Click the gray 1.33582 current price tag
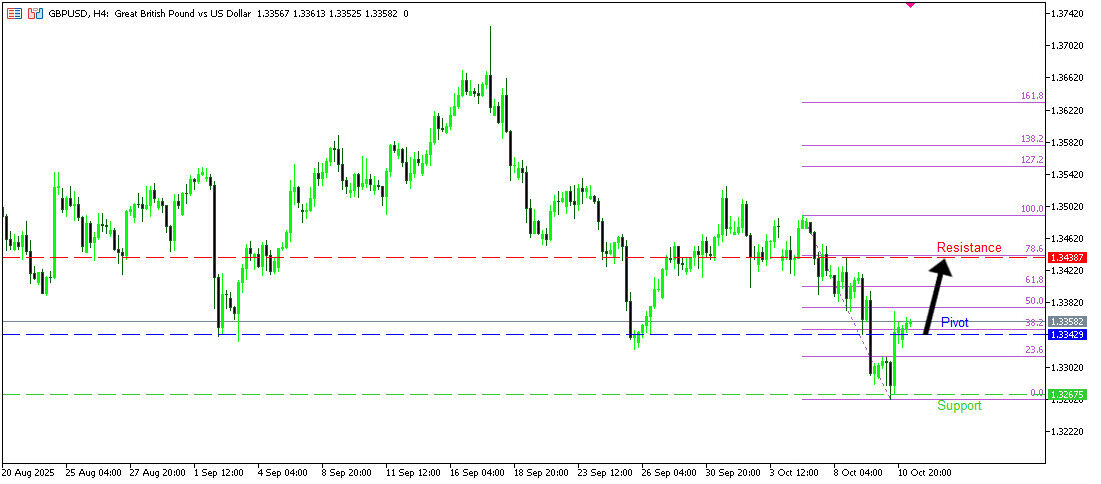 click(x=1067, y=322)
